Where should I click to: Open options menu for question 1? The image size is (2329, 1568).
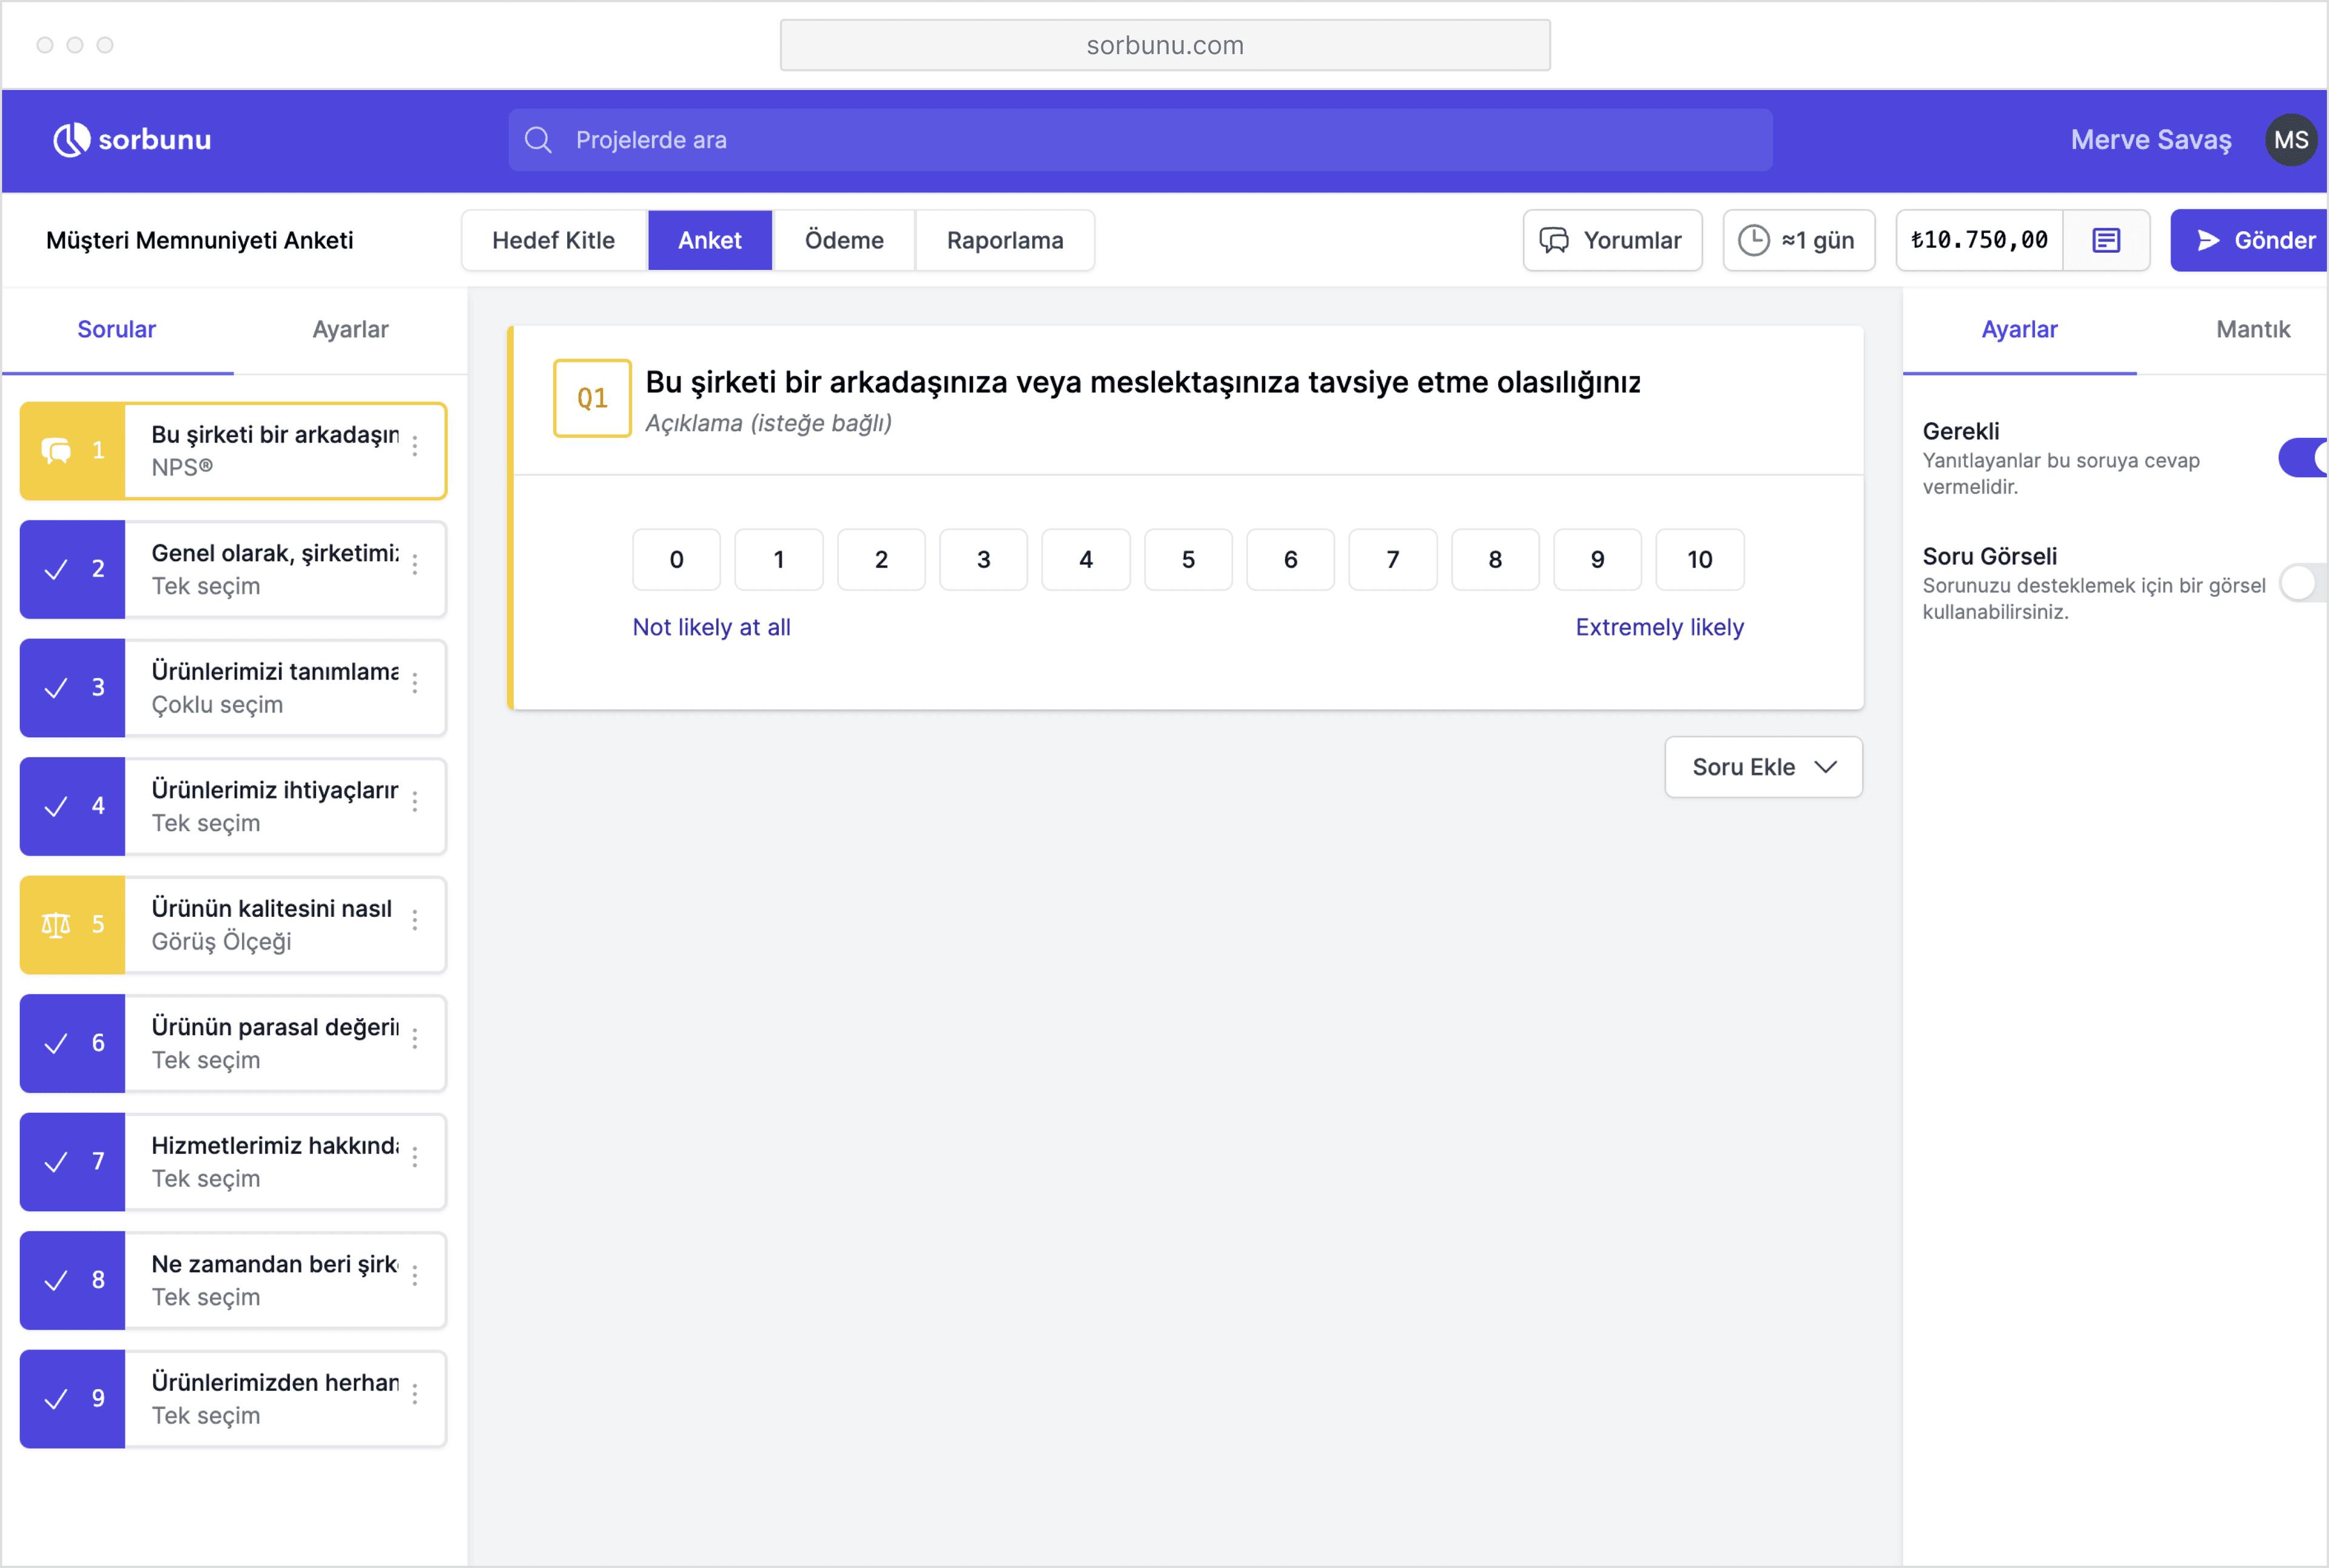pos(415,447)
